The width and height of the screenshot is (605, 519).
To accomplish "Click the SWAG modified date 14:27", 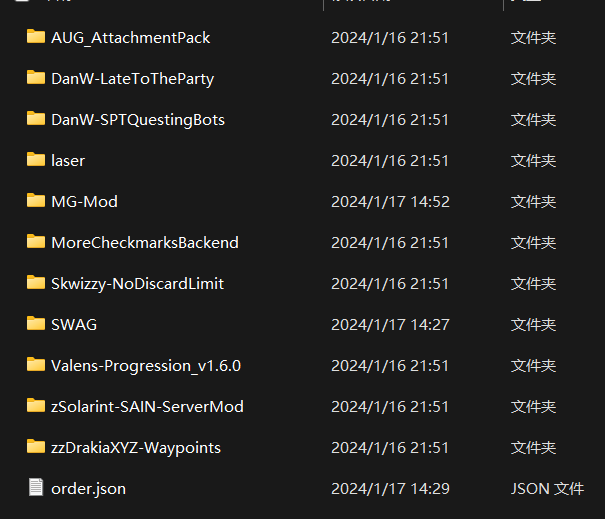I will click(x=390, y=325).
